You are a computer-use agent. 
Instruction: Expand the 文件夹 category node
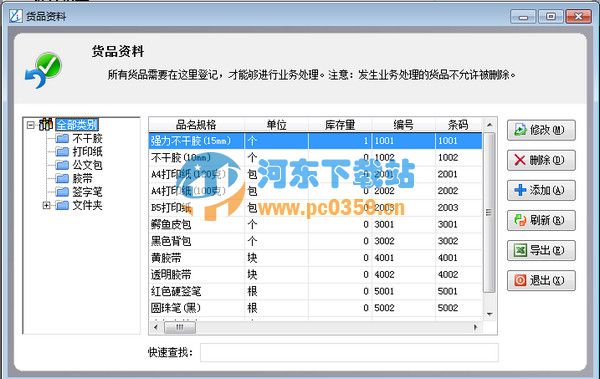46,206
